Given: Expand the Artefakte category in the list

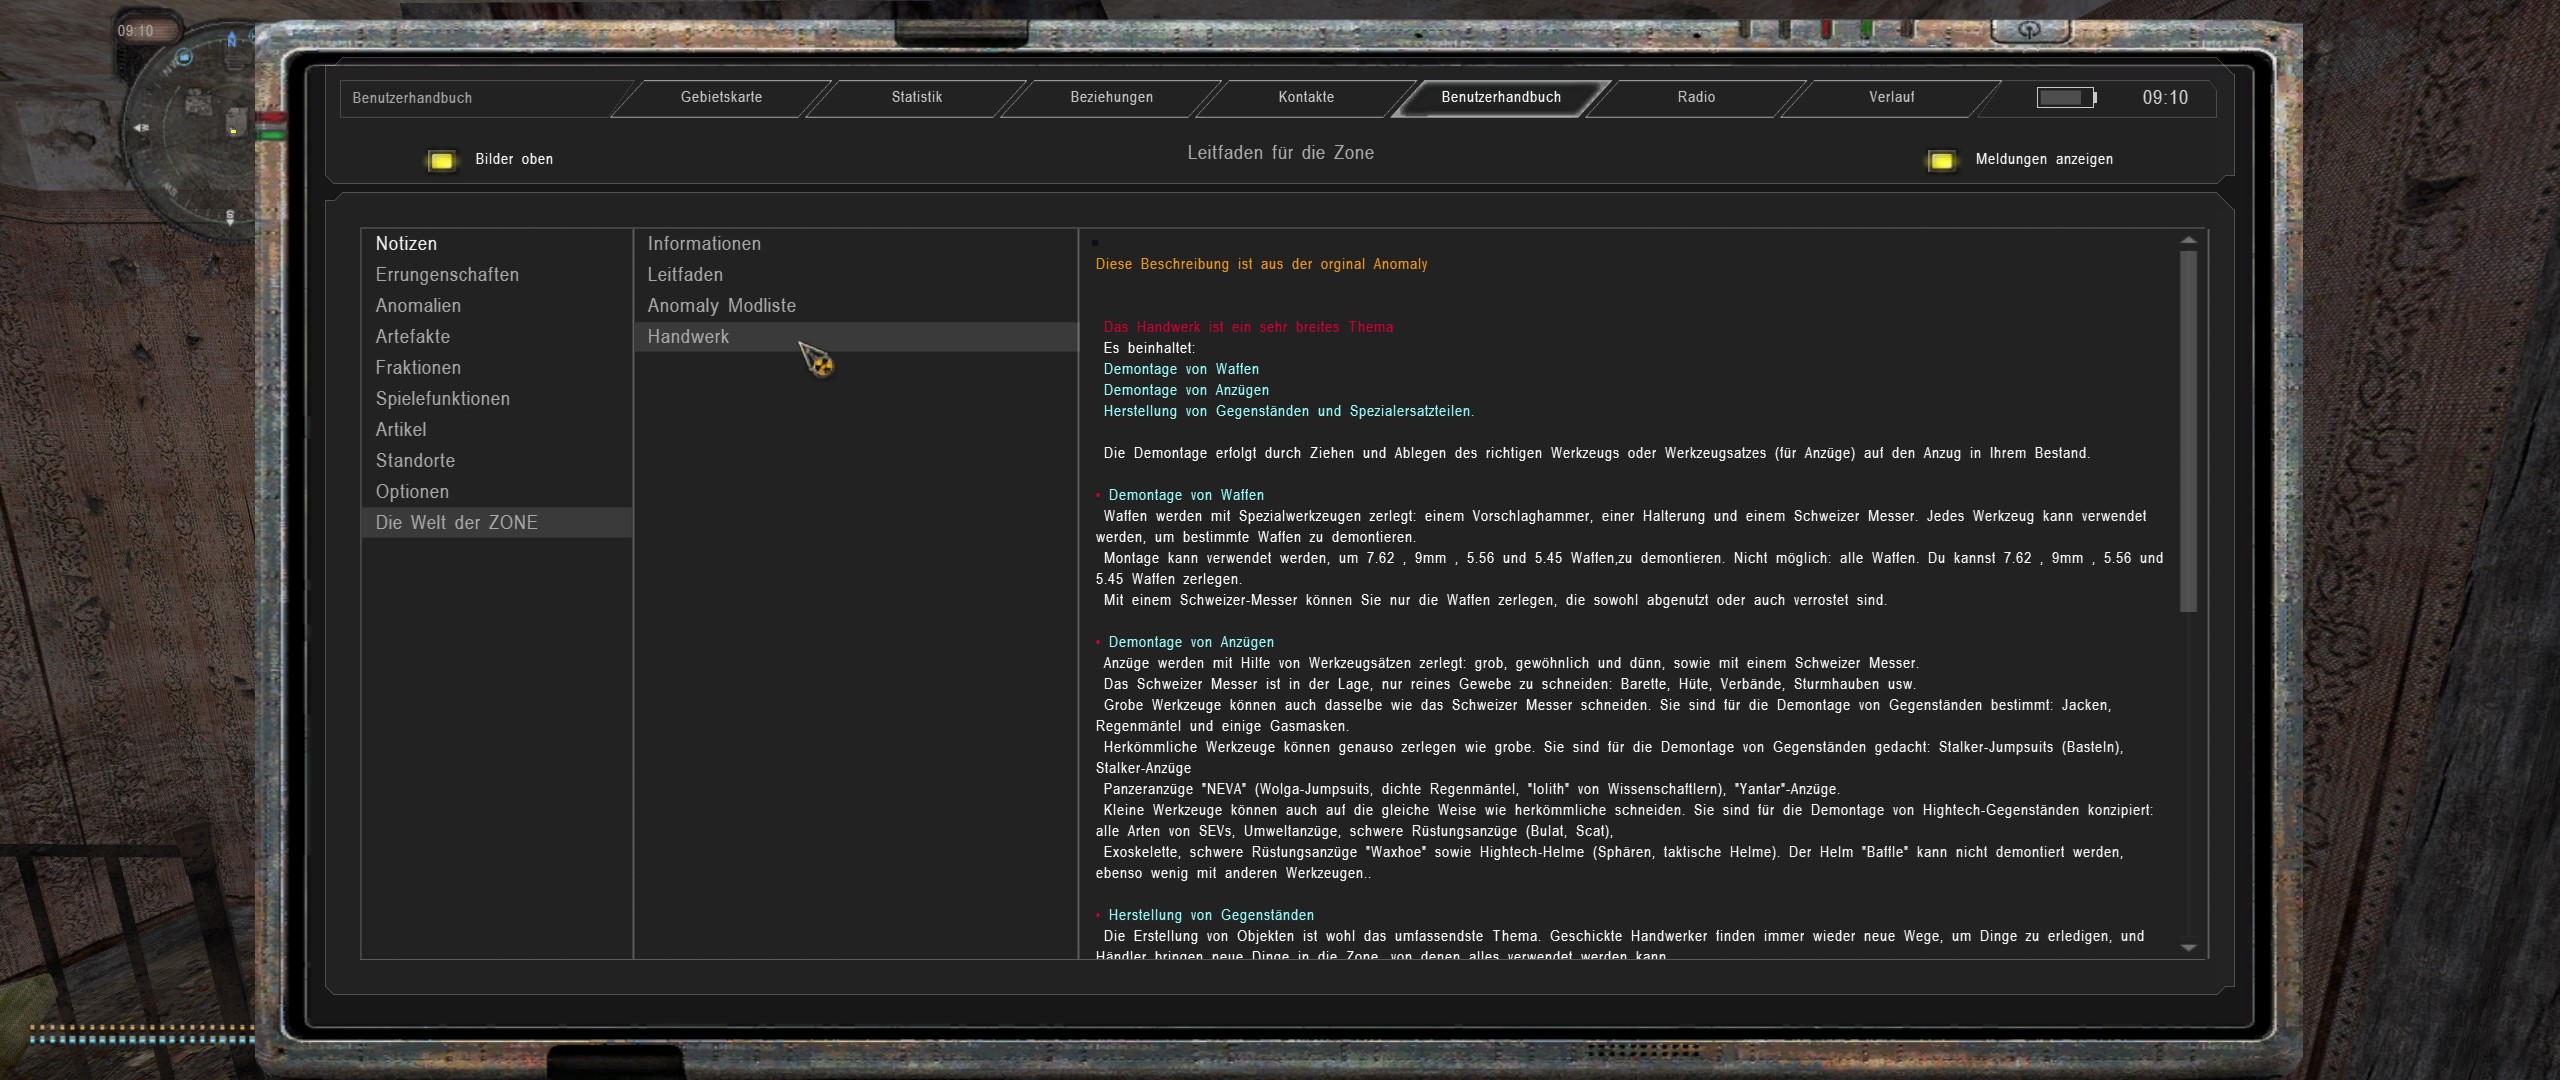Looking at the screenshot, I should click(412, 337).
